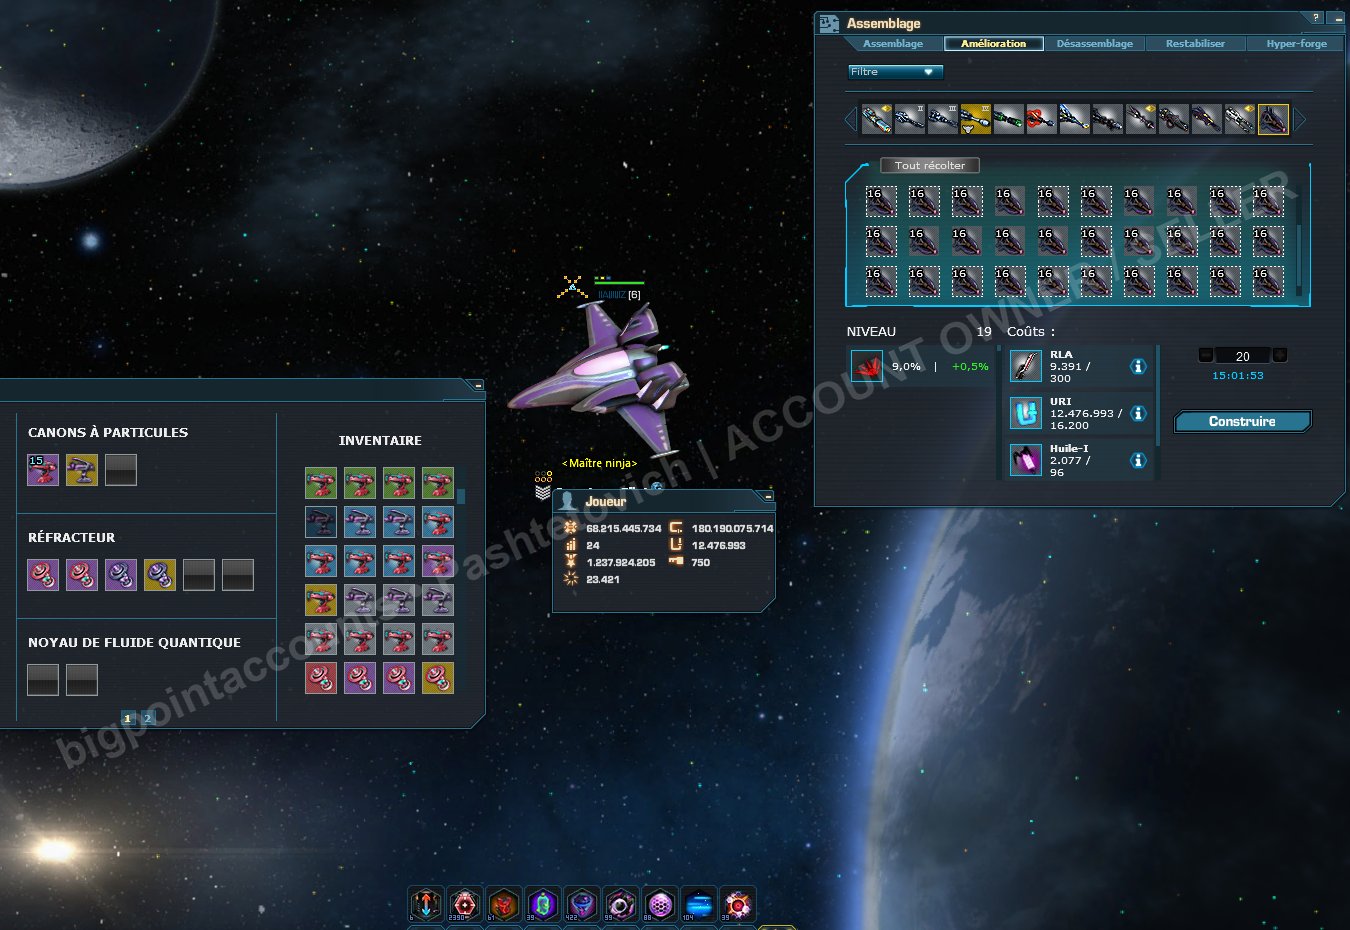Select the gold-background refractor in inventory
The width and height of the screenshot is (1350, 930).
[x=438, y=678]
